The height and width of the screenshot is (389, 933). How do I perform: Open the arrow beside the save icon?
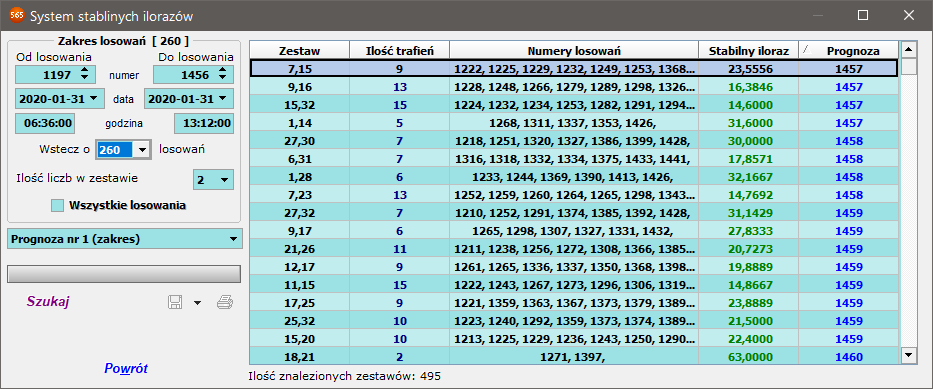pyautogui.click(x=198, y=303)
